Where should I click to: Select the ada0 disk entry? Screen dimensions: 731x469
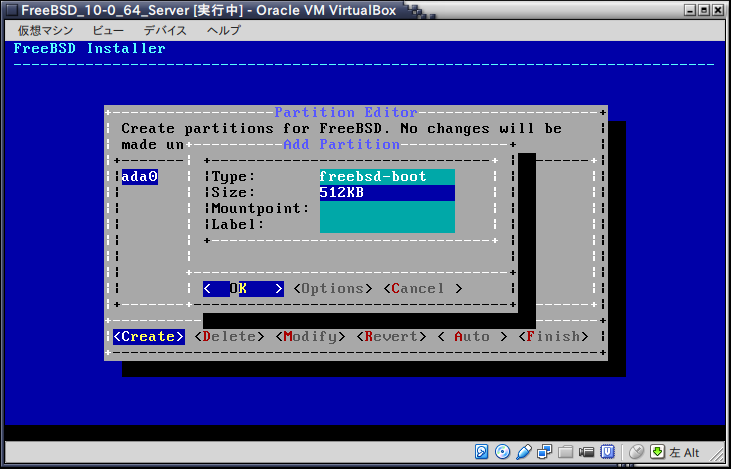coord(139,177)
